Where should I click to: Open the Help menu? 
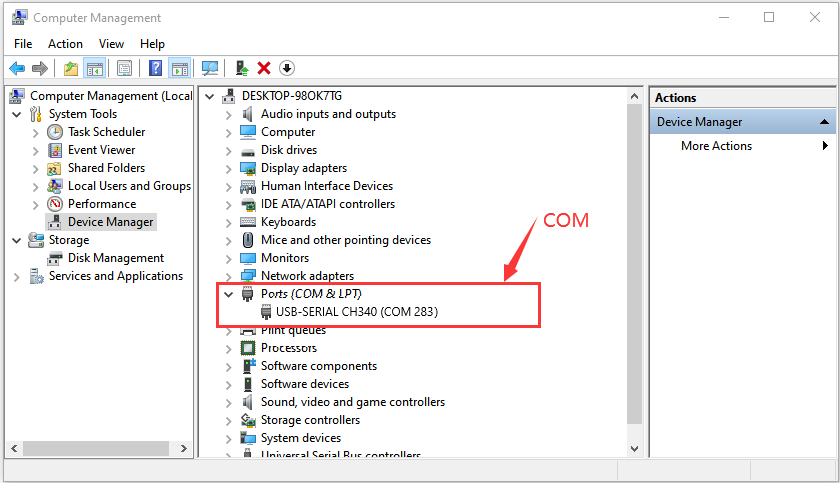(x=152, y=44)
